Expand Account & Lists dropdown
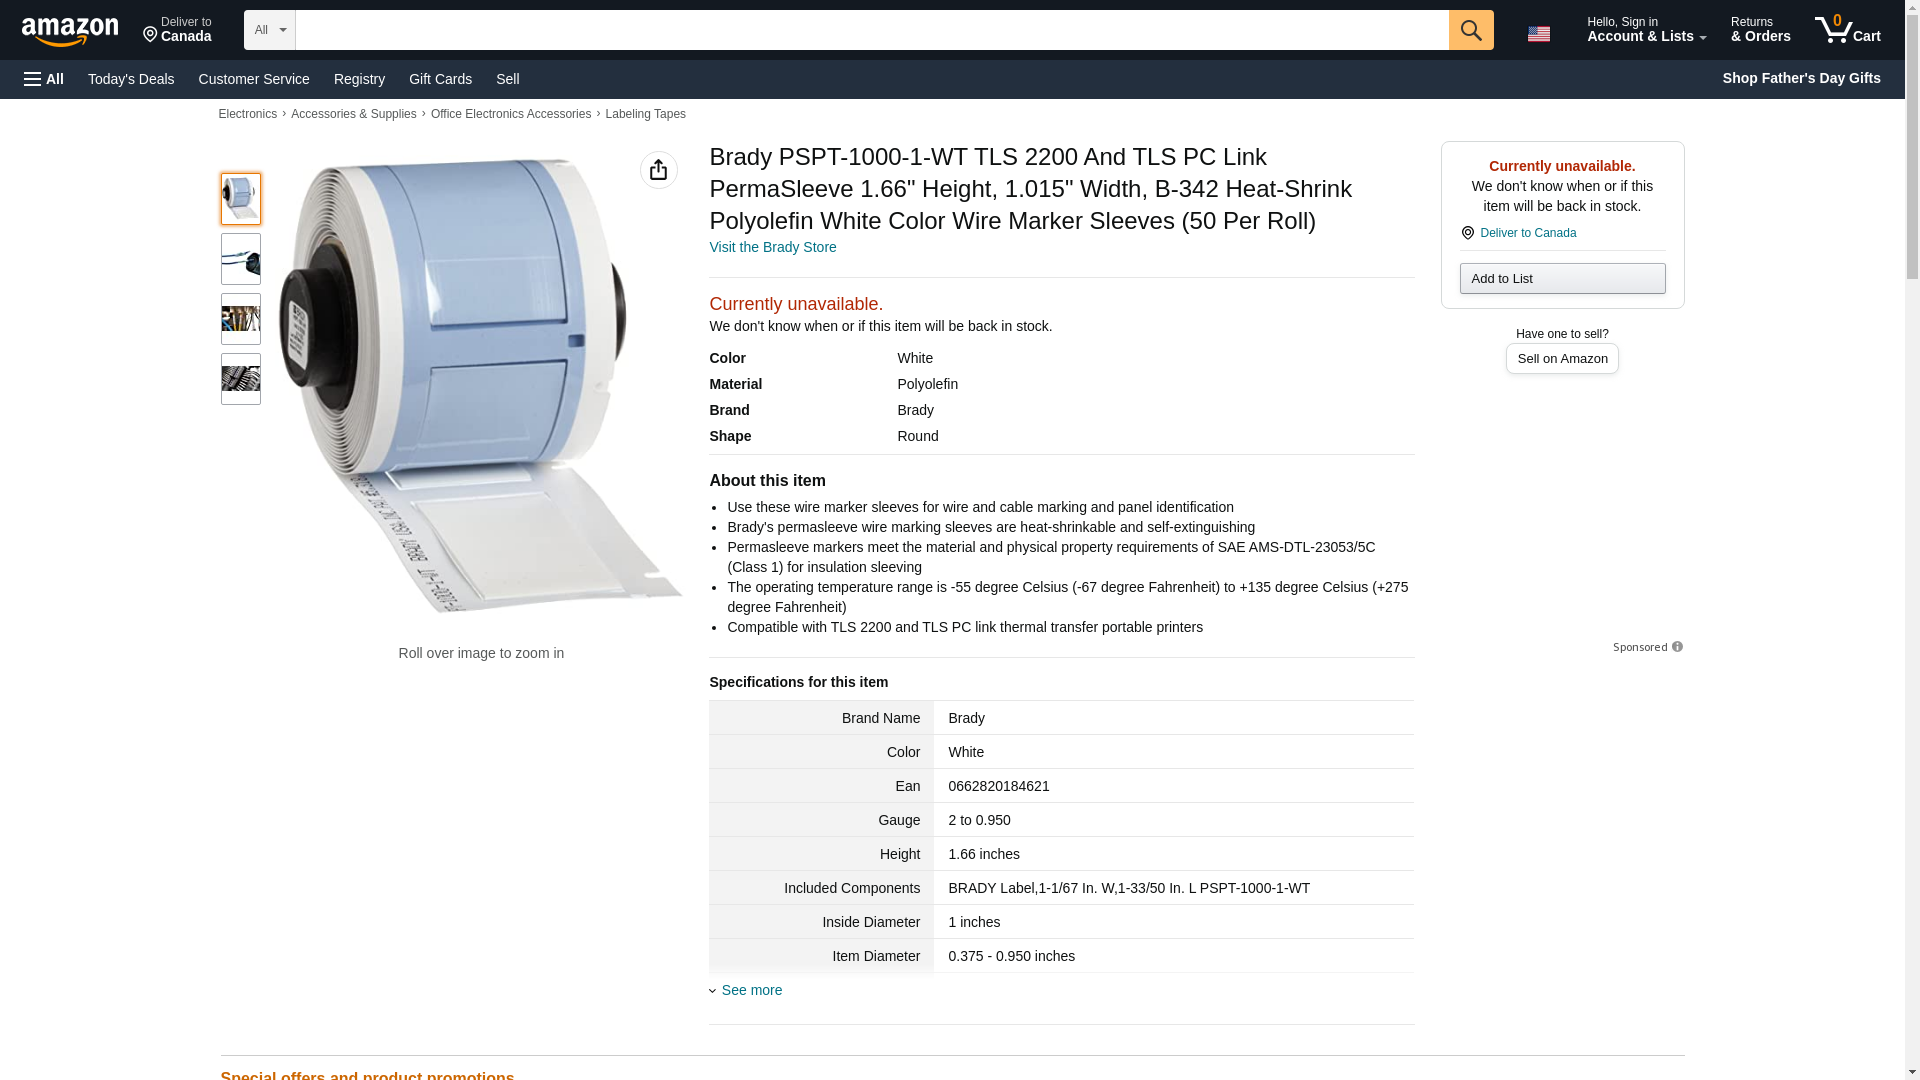1920x1080 pixels. click(1645, 30)
